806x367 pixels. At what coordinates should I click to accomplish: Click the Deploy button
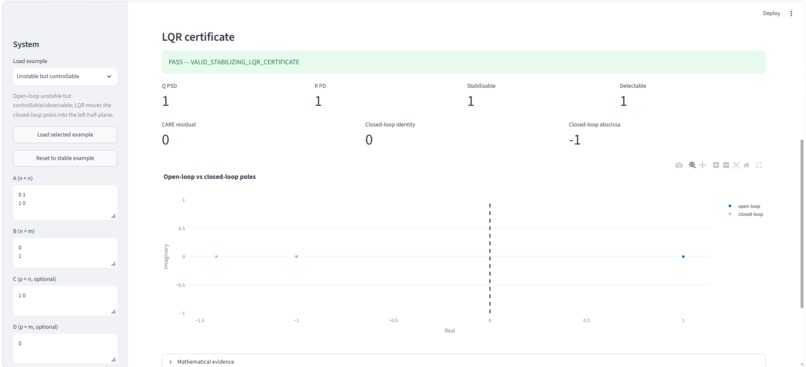[x=771, y=14]
